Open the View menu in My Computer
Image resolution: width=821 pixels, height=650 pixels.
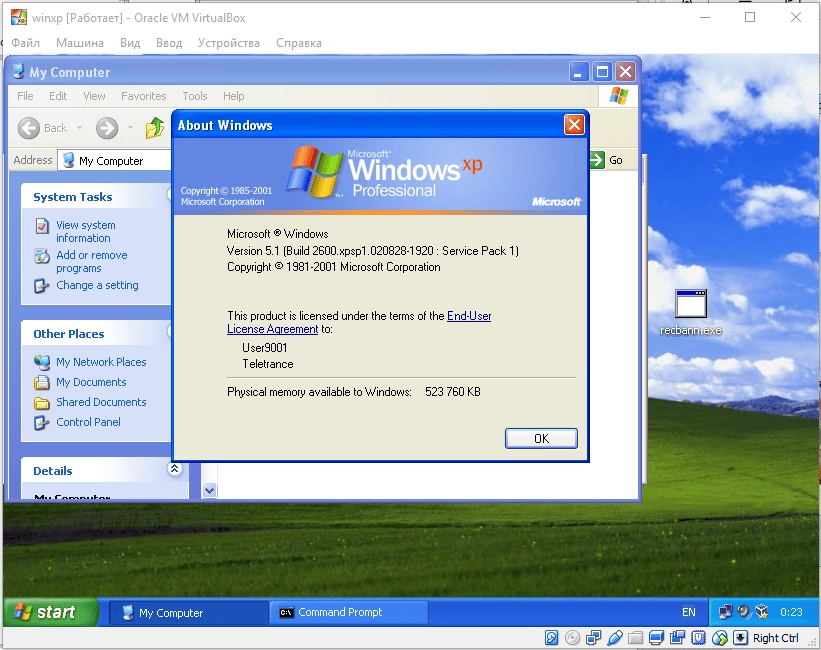click(x=94, y=96)
